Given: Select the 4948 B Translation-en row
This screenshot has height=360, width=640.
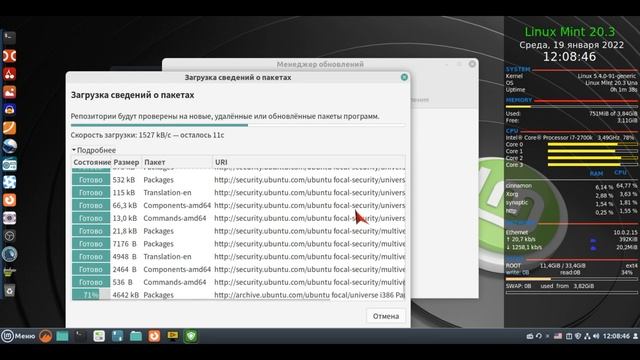Looking at the screenshot, I should click(238, 256).
